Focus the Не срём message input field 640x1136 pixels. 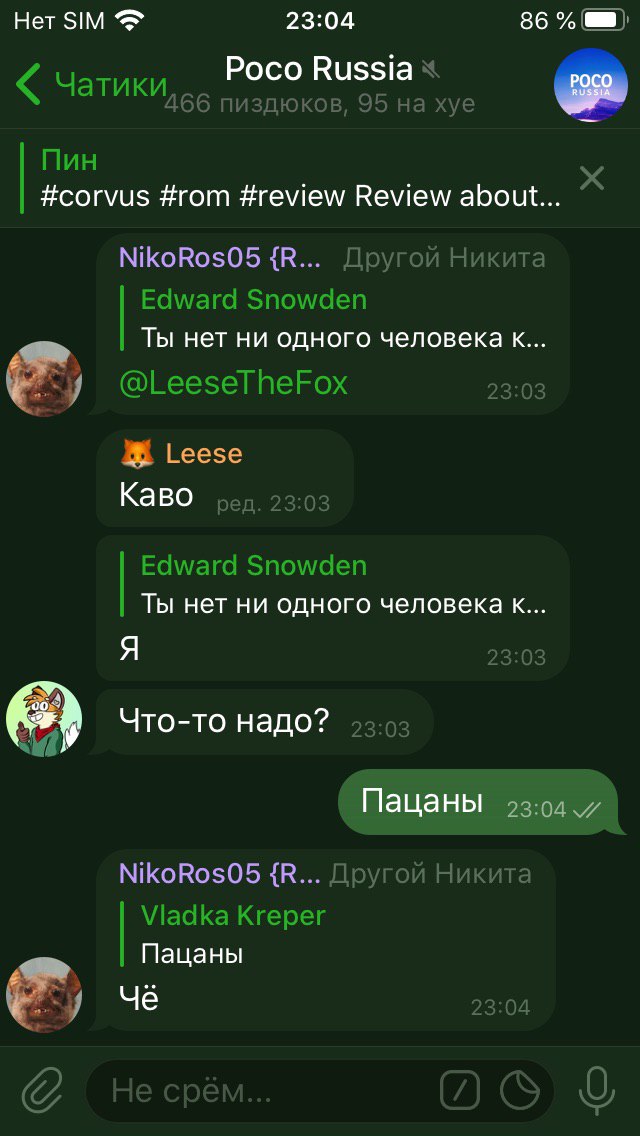261,1090
